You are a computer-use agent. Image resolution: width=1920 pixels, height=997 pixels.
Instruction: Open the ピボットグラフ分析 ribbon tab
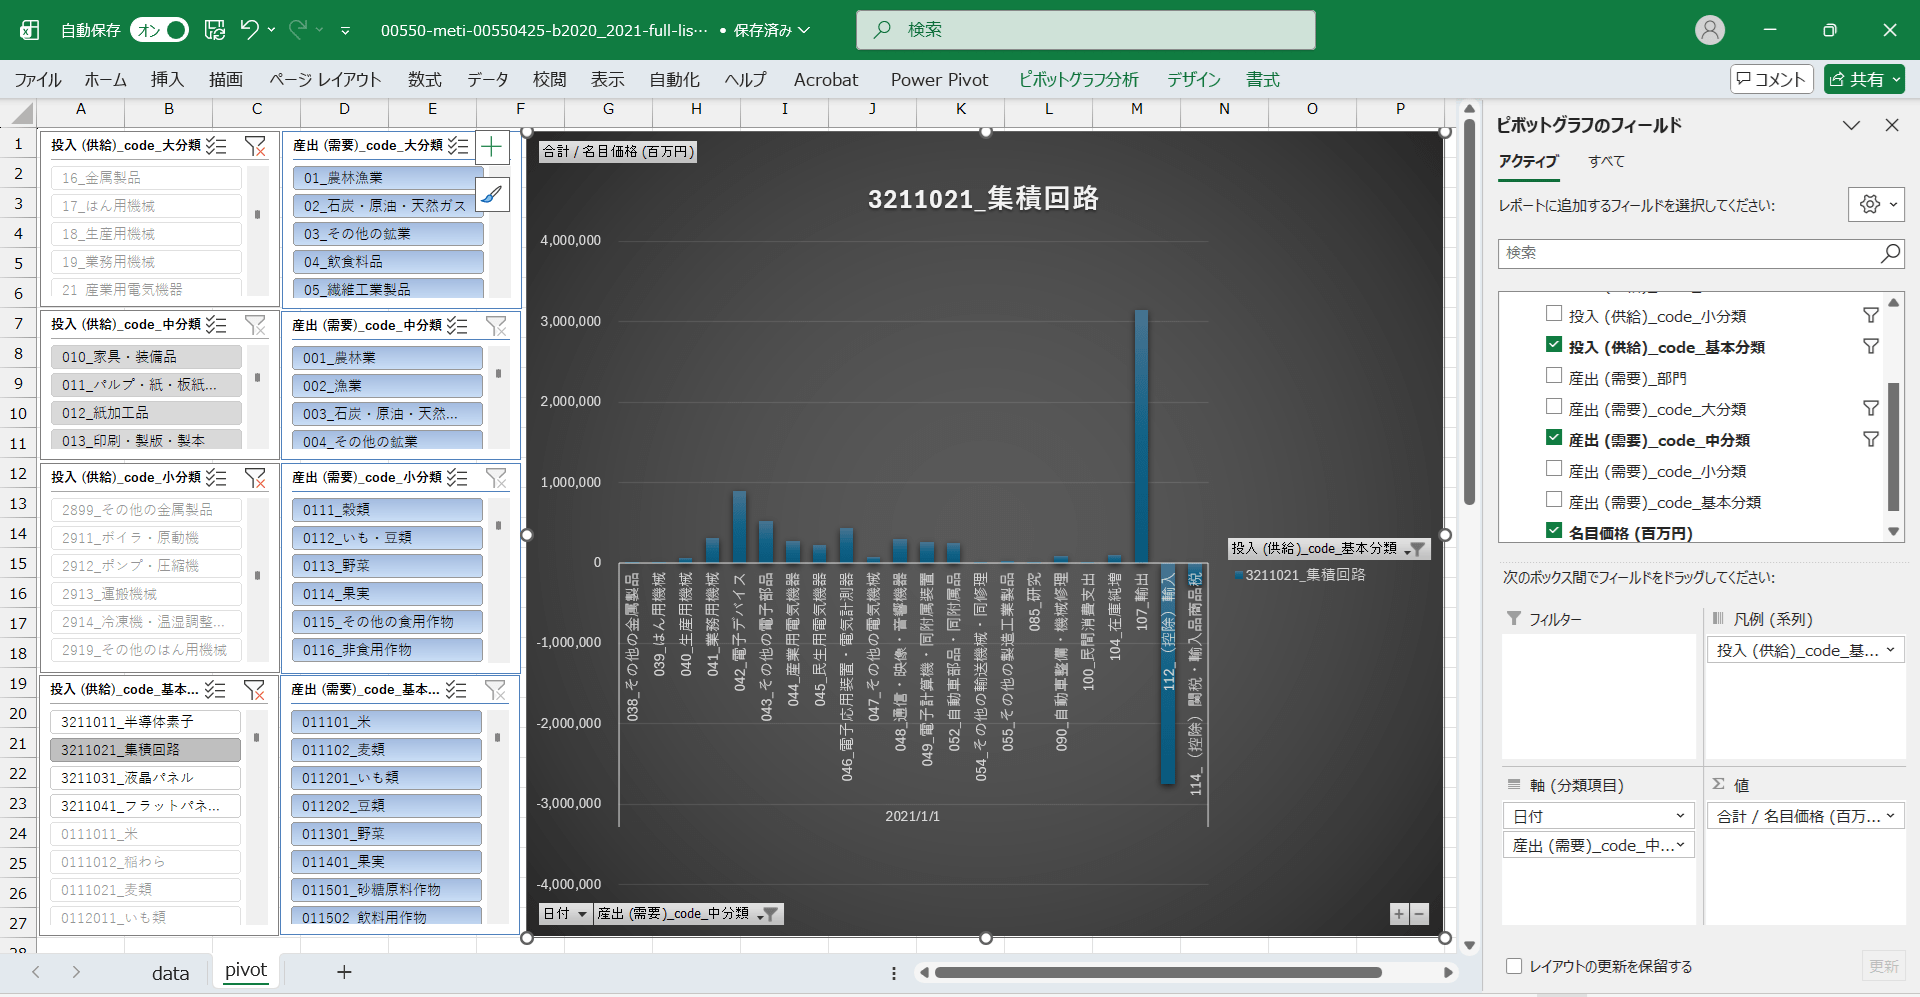(x=1078, y=80)
